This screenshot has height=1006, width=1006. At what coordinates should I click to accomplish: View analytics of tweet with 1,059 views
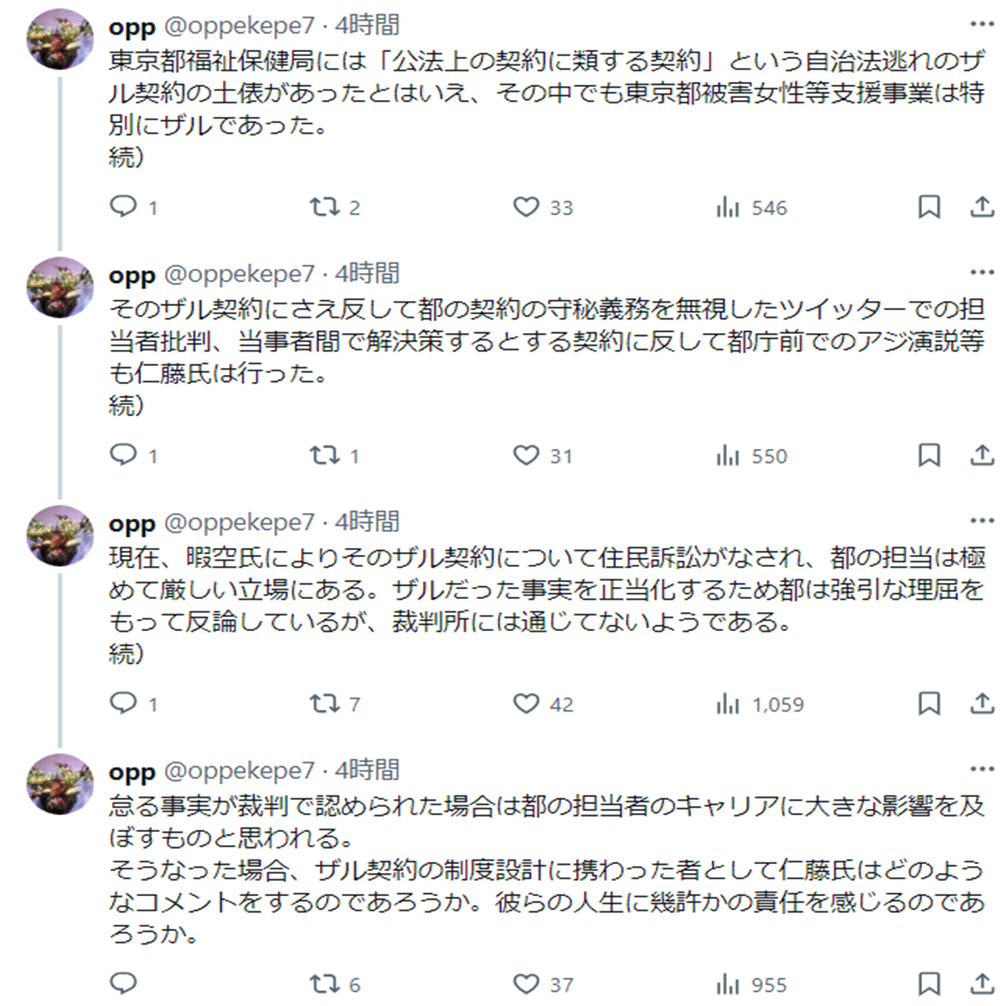click(728, 704)
